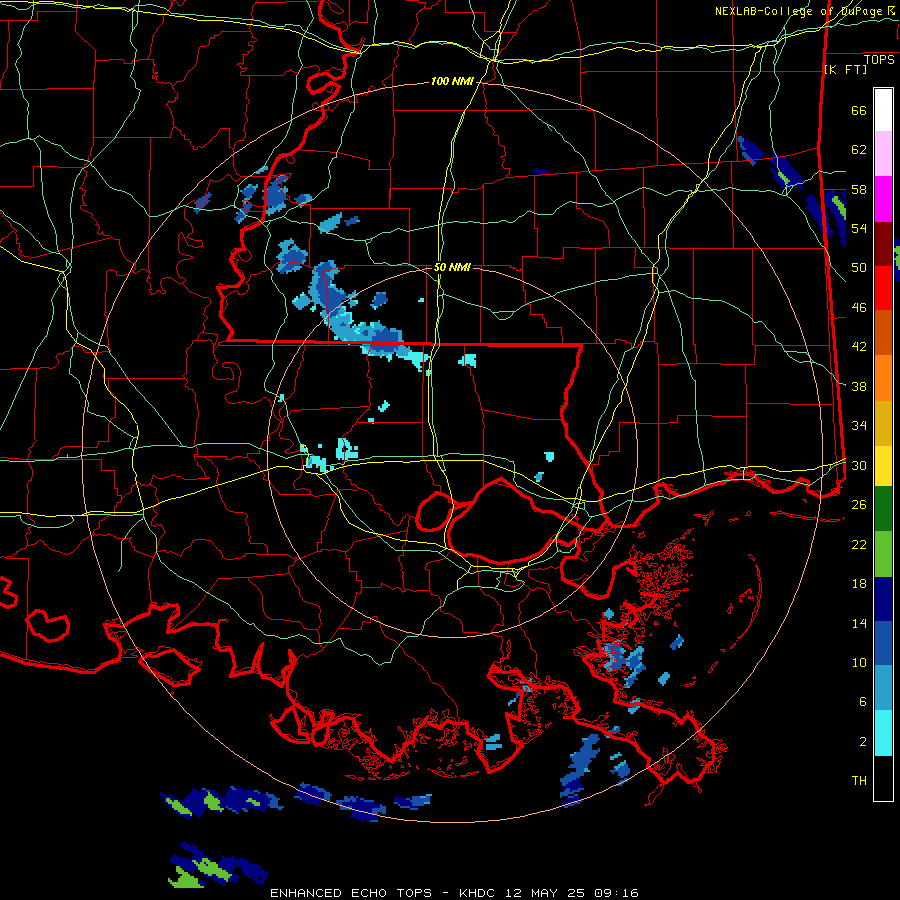Click the ENHANCED ECHO TOPS caption
This screenshot has height=900, width=900.
coord(351,893)
